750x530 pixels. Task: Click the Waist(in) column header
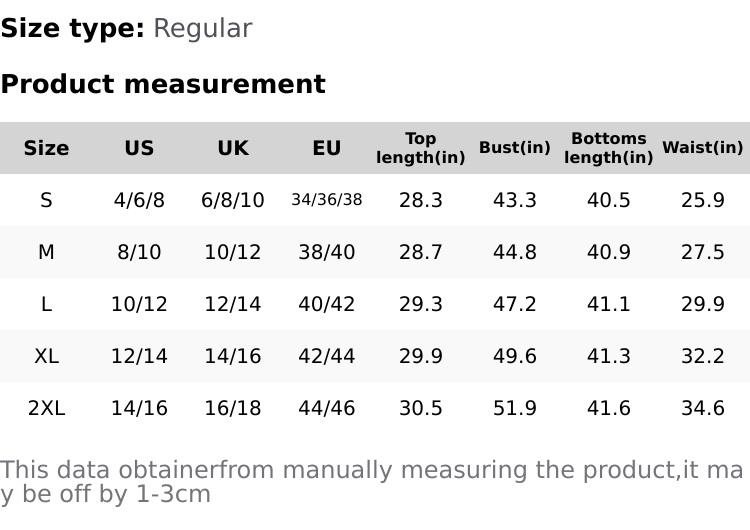703,148
